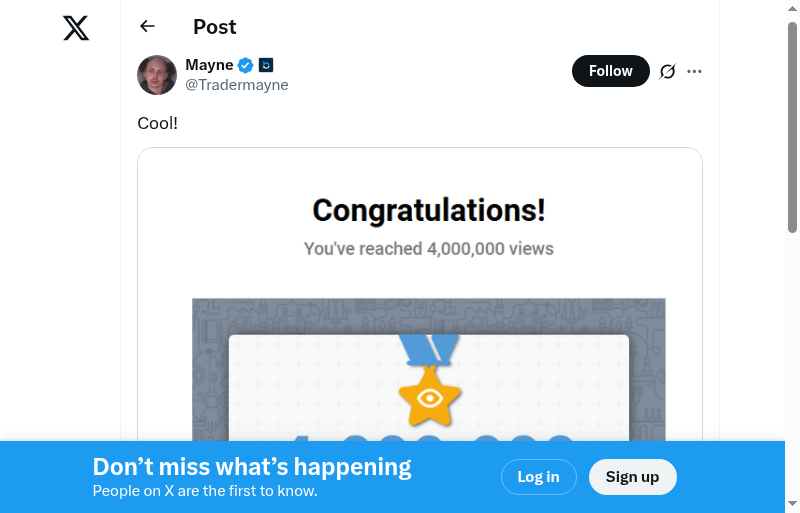The image size is (800, 513).
Task: Click the X logo home icon
Action: pos(76,28)
